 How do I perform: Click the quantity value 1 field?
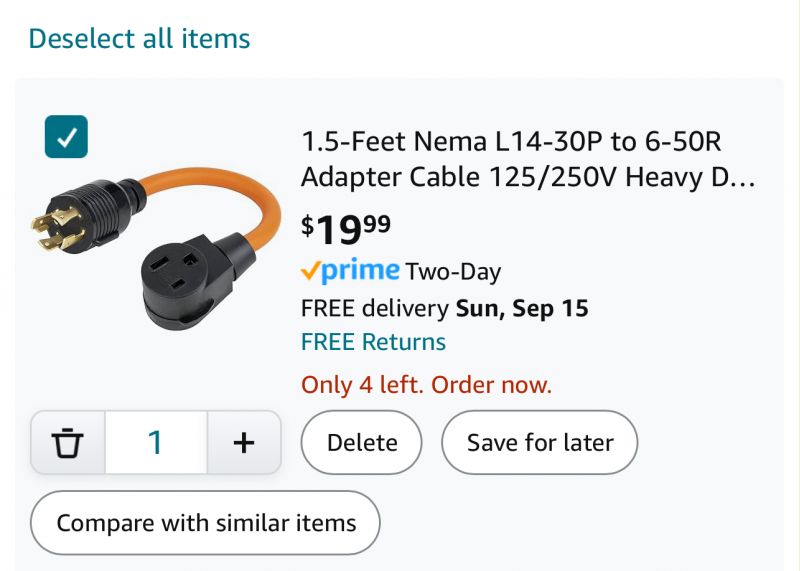[156, 442]
